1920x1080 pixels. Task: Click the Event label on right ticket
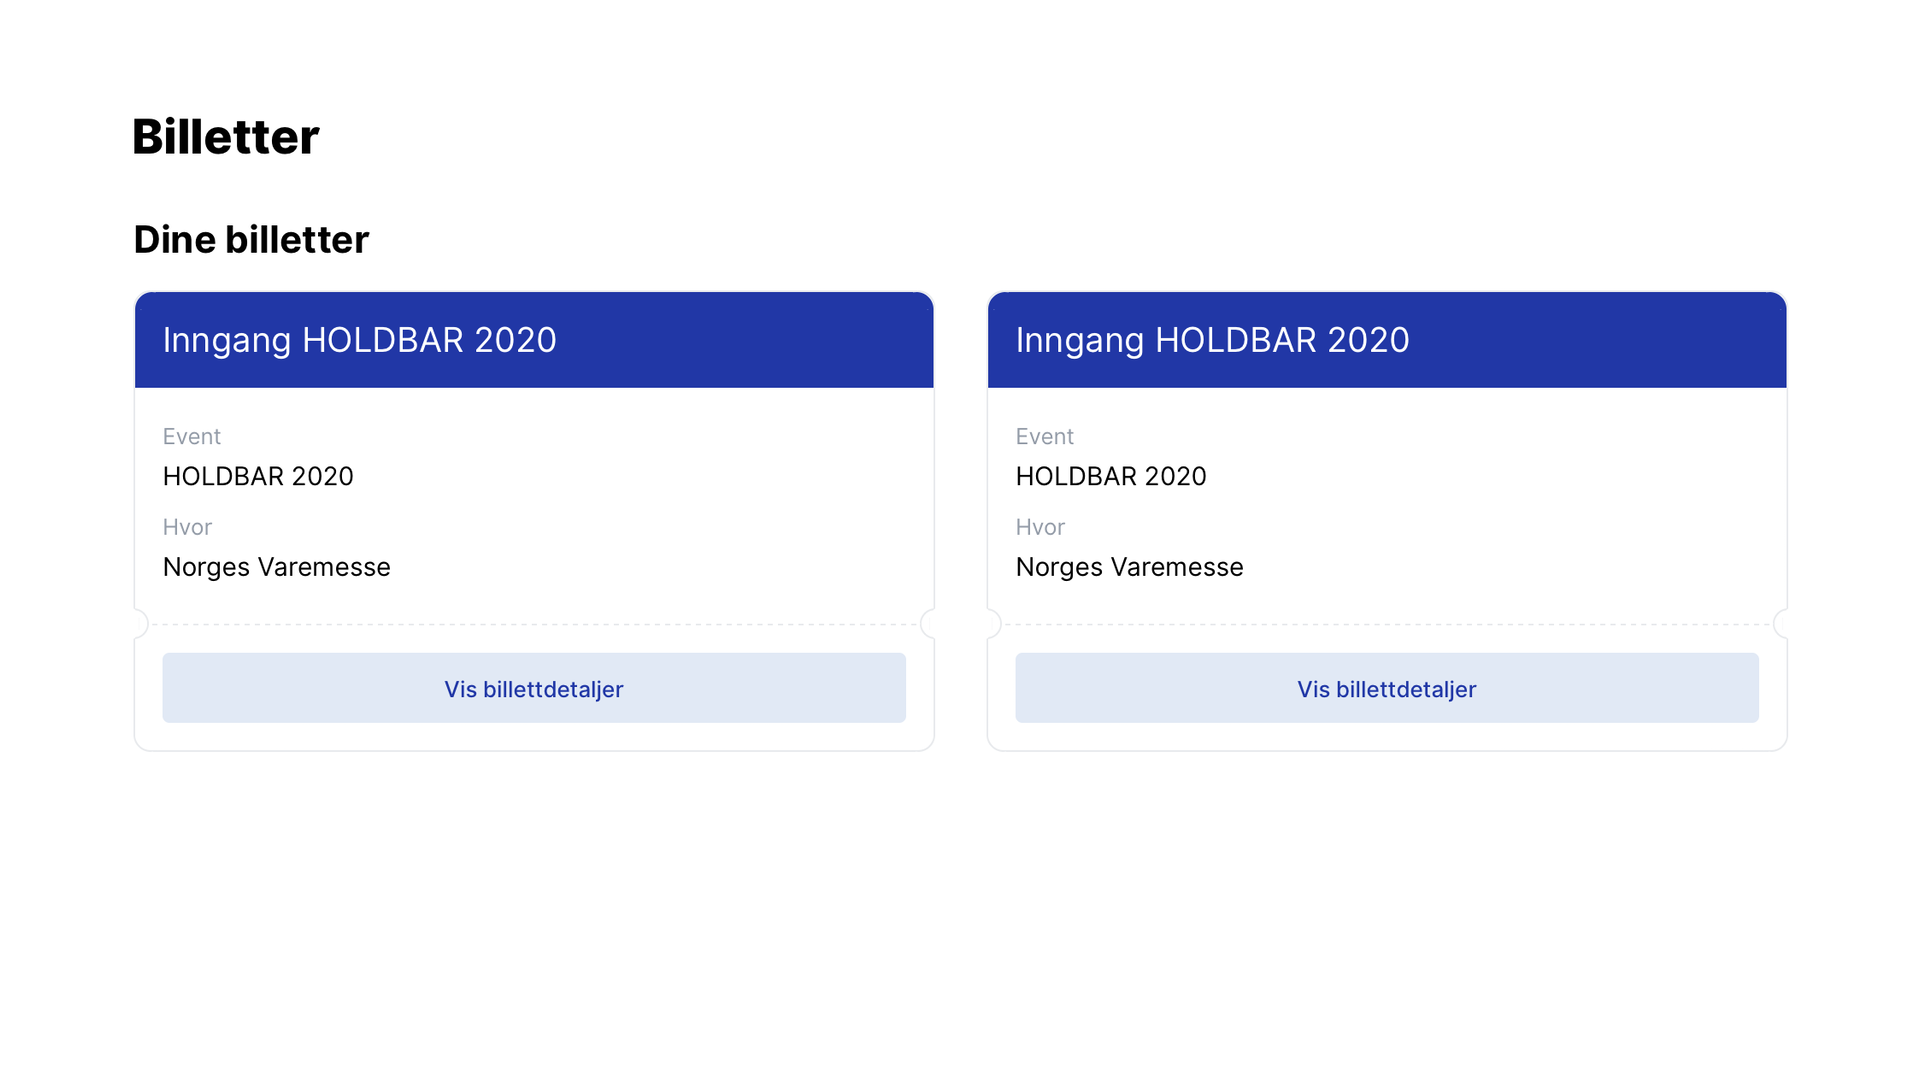coord(1045,437)
